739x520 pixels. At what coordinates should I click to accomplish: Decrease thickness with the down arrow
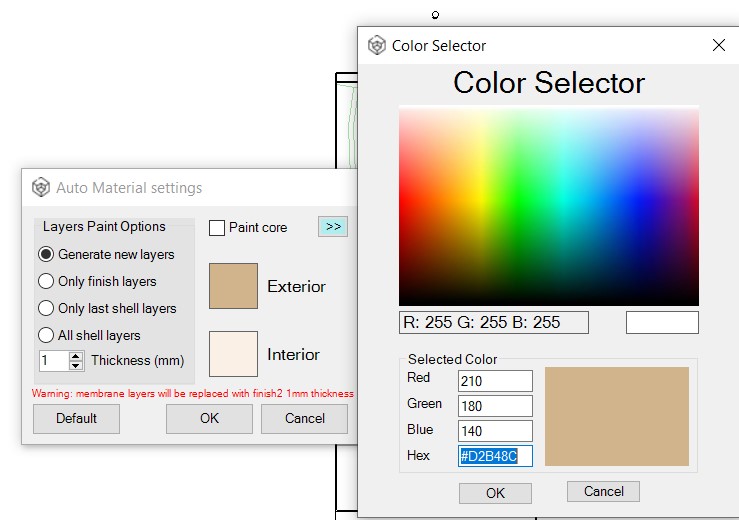point(76,365)
